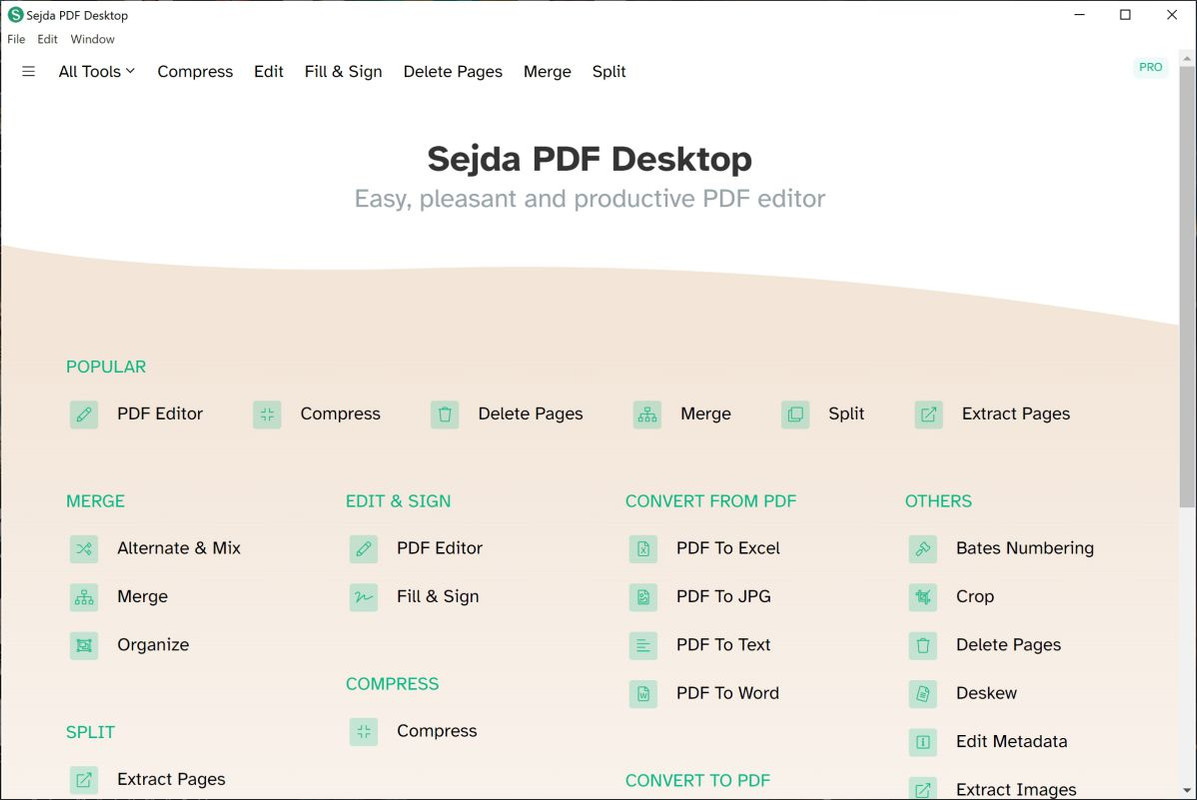The height and width of the screenshot is (800, 1197).
Task: Open the Crop tool link
Action: tap(975, 597)
